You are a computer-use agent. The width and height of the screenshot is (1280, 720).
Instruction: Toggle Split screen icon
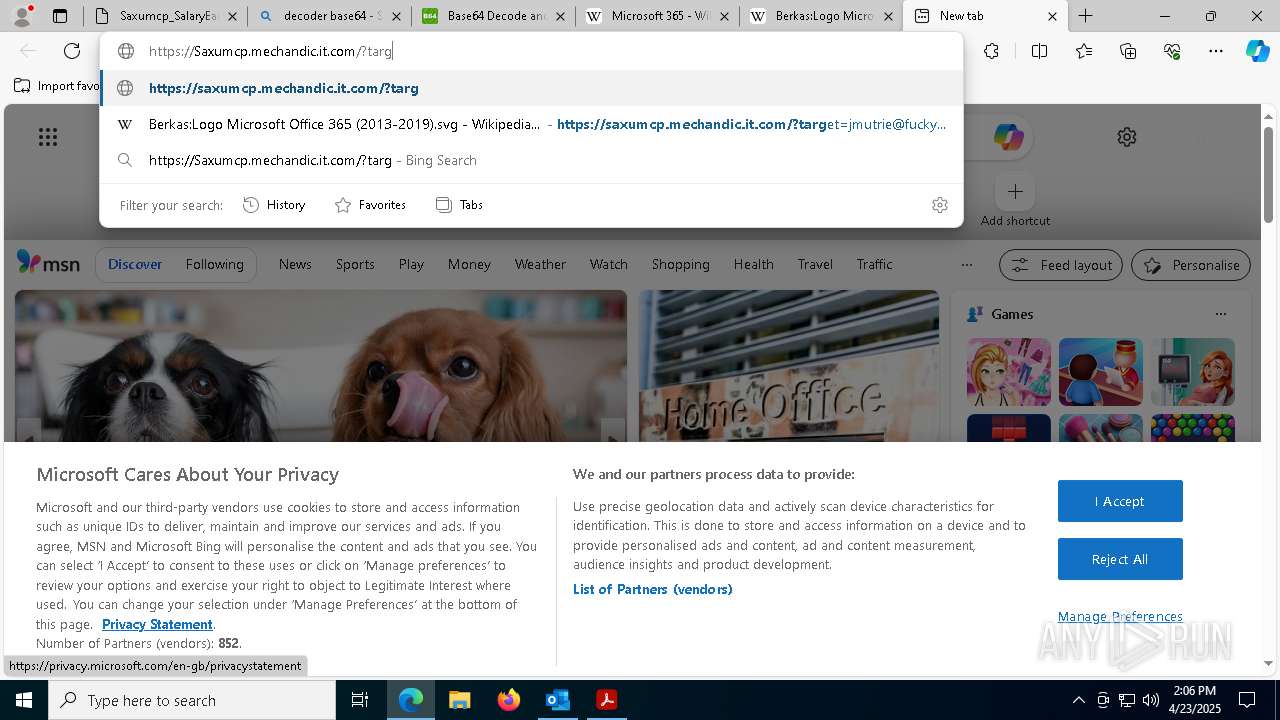click(x=1039, y=51)
